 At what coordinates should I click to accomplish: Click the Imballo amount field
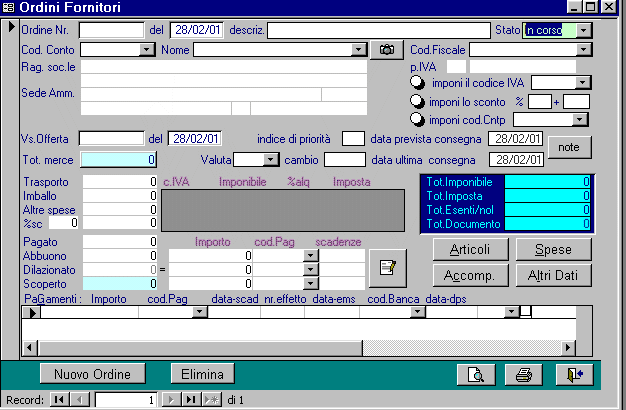120,196
